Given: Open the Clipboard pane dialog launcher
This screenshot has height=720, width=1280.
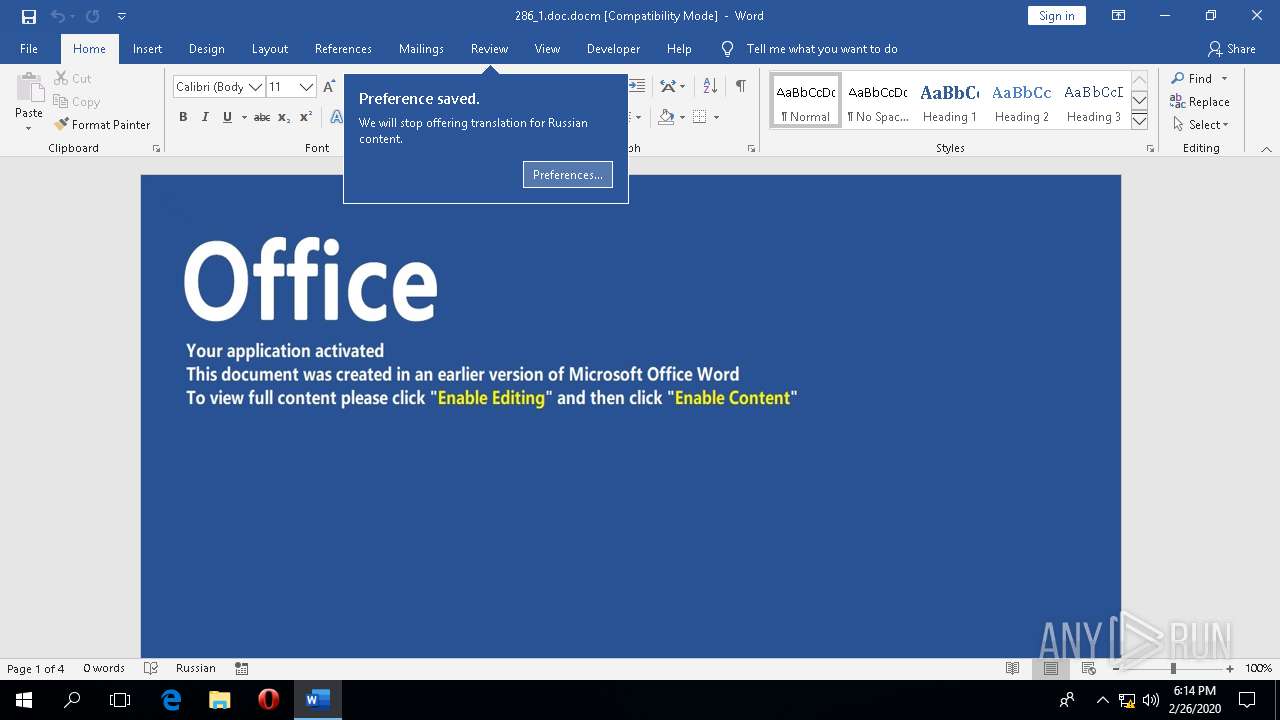Looking at the screenshot, I should pos(156,149).
